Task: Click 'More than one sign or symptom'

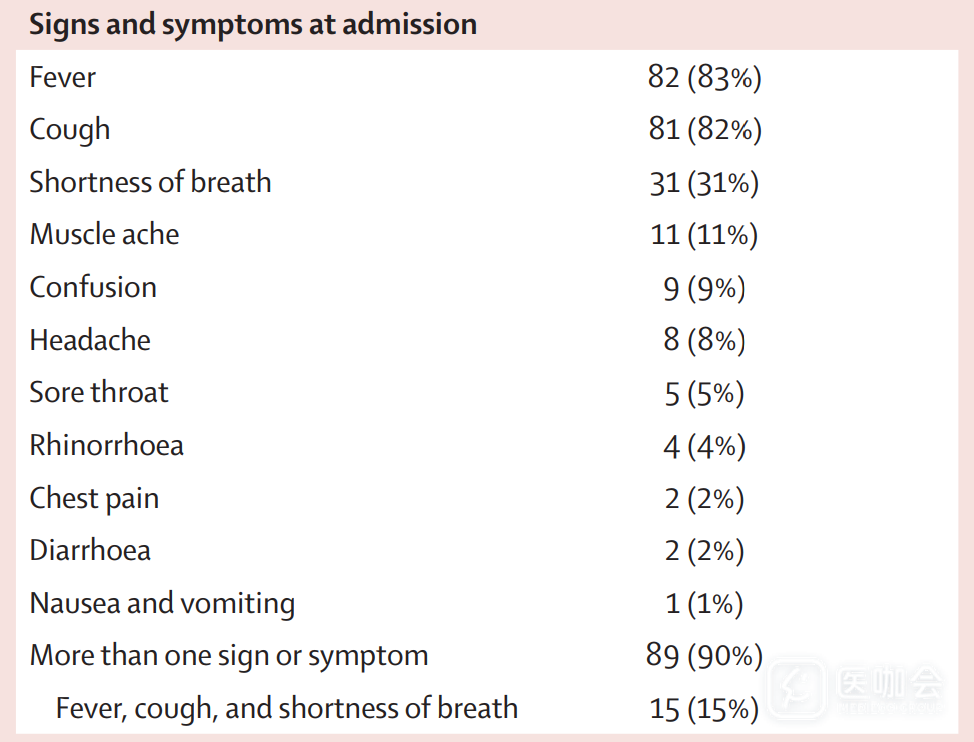Action: [229, 656]
